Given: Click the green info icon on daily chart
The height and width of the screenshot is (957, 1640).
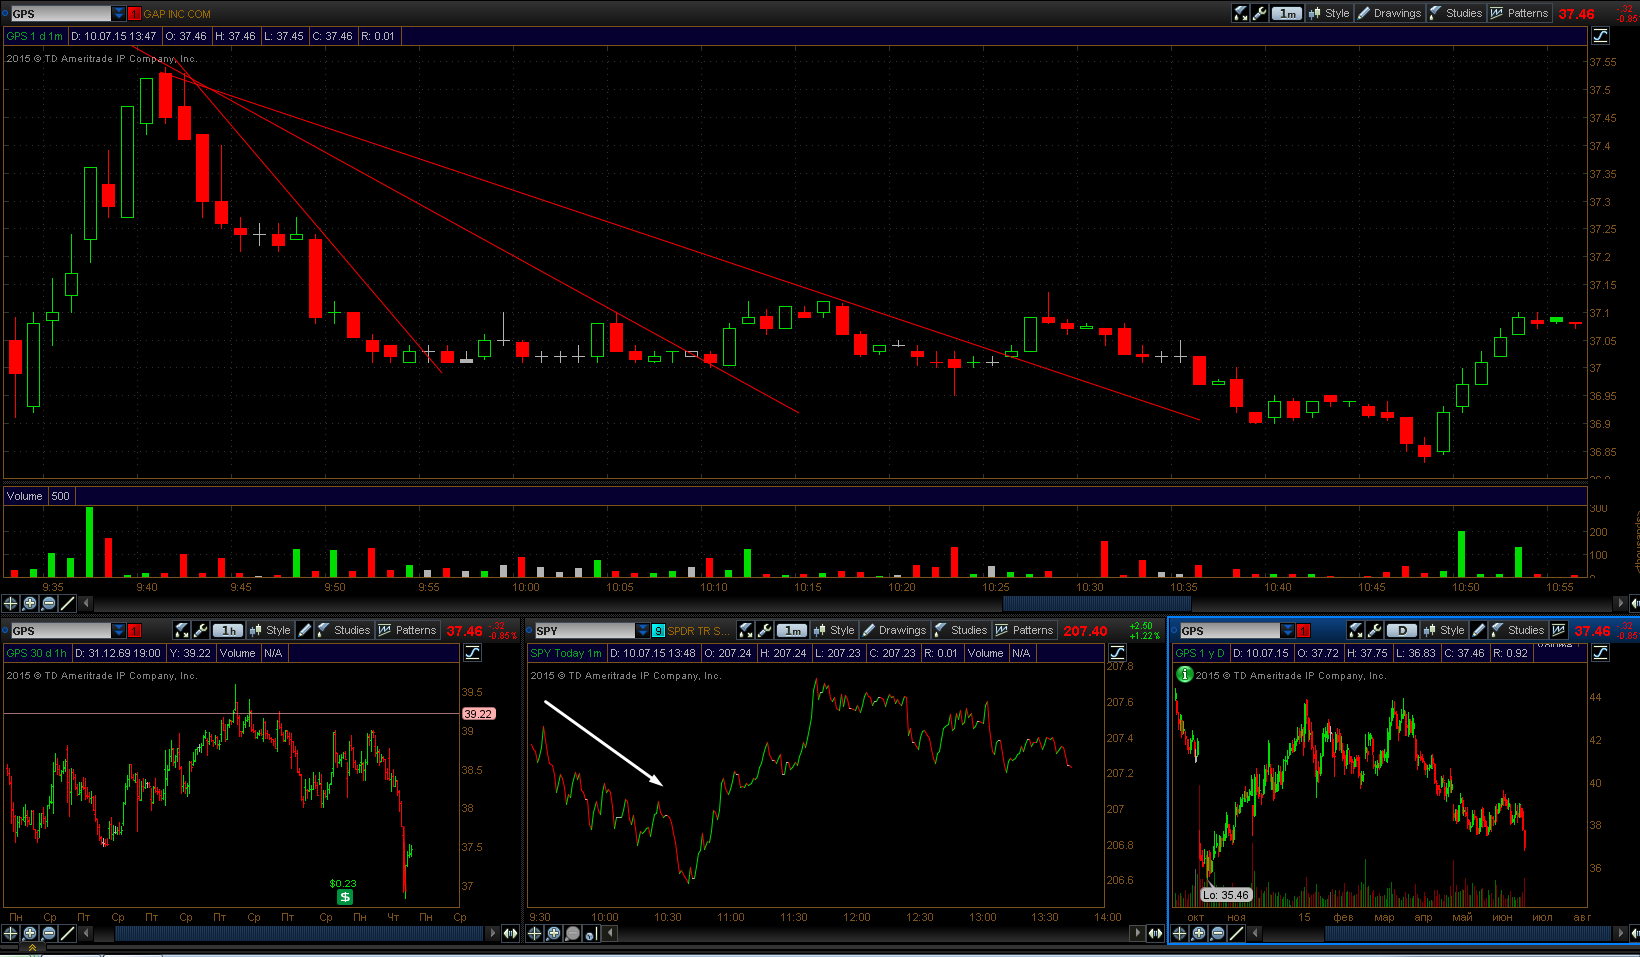Looking at the screenshot, I should coord(1185,675).
